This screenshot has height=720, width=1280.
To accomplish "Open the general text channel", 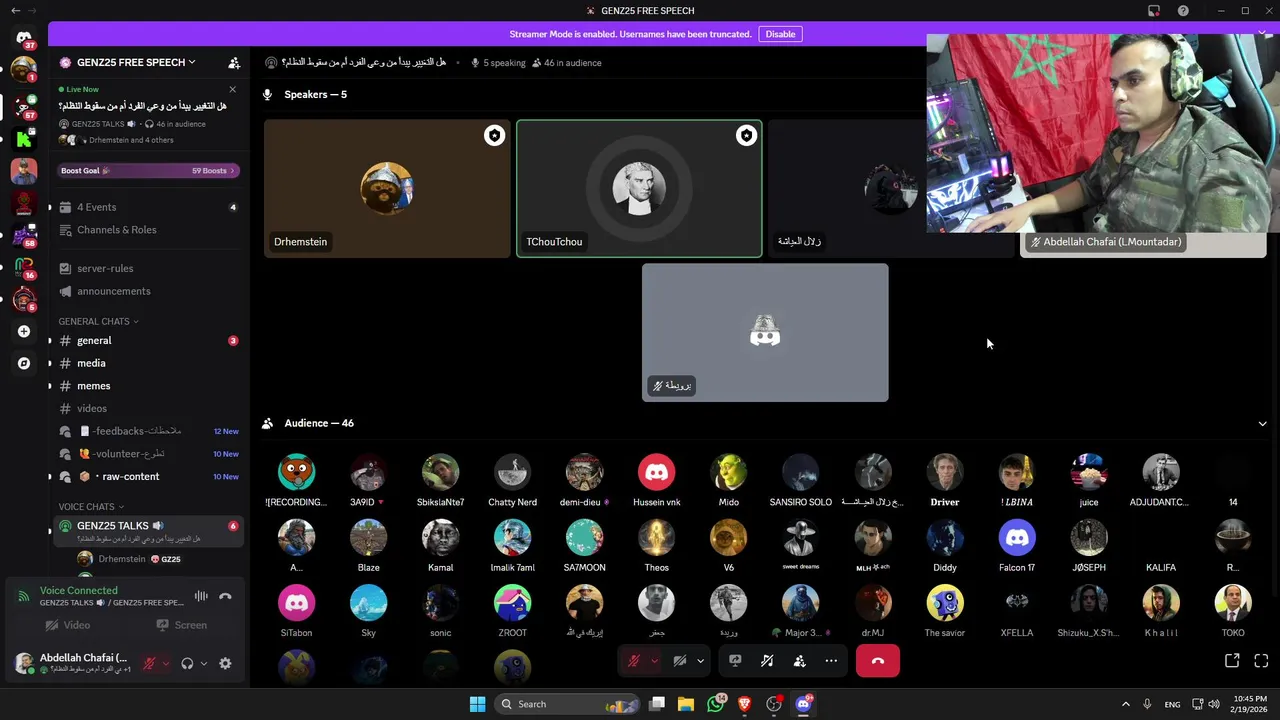I will pos(148,341).
